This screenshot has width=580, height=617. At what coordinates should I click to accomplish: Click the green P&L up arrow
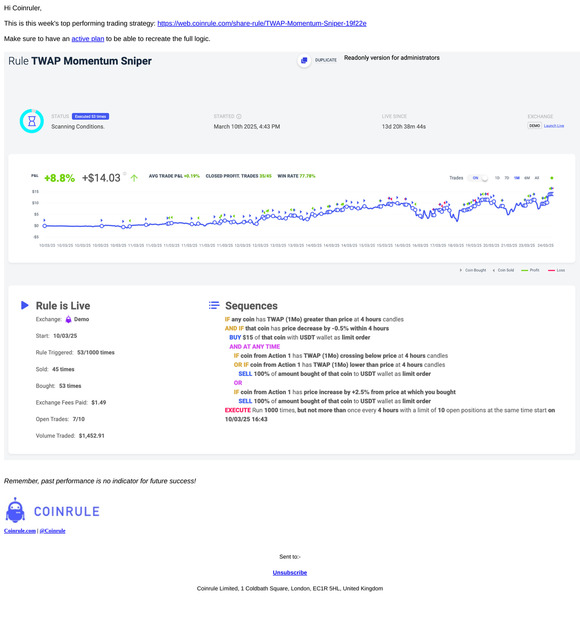[134, 178]
